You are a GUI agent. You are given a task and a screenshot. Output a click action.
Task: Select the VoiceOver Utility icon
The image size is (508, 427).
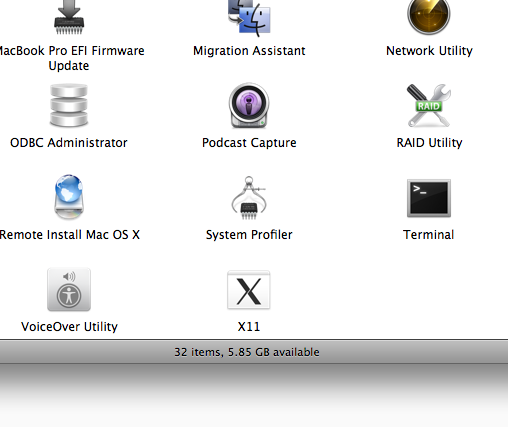coord(69,289)
